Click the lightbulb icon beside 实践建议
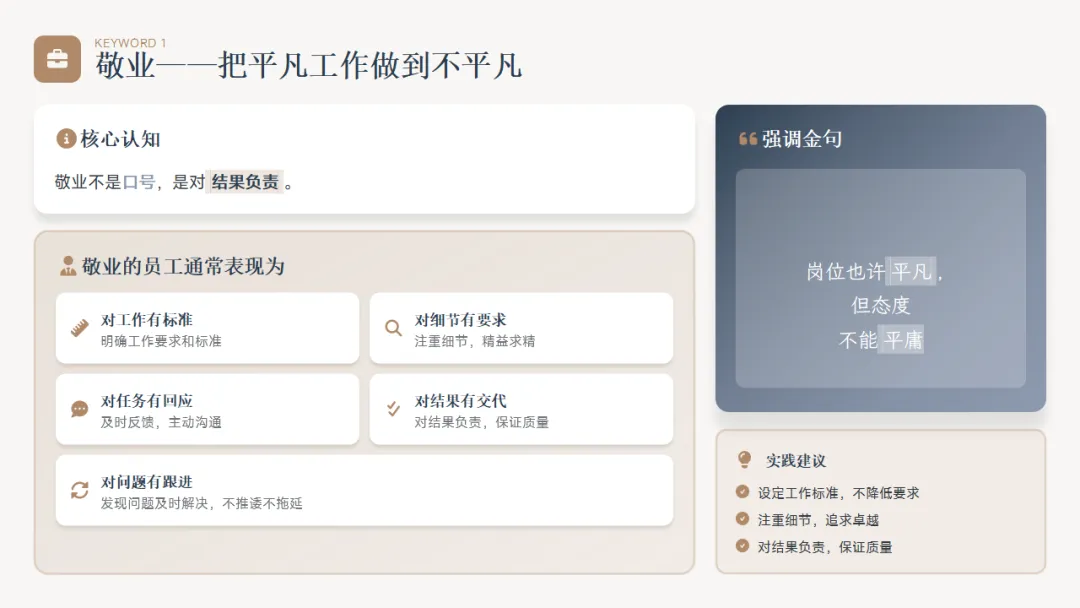 [x=745, y=459]
